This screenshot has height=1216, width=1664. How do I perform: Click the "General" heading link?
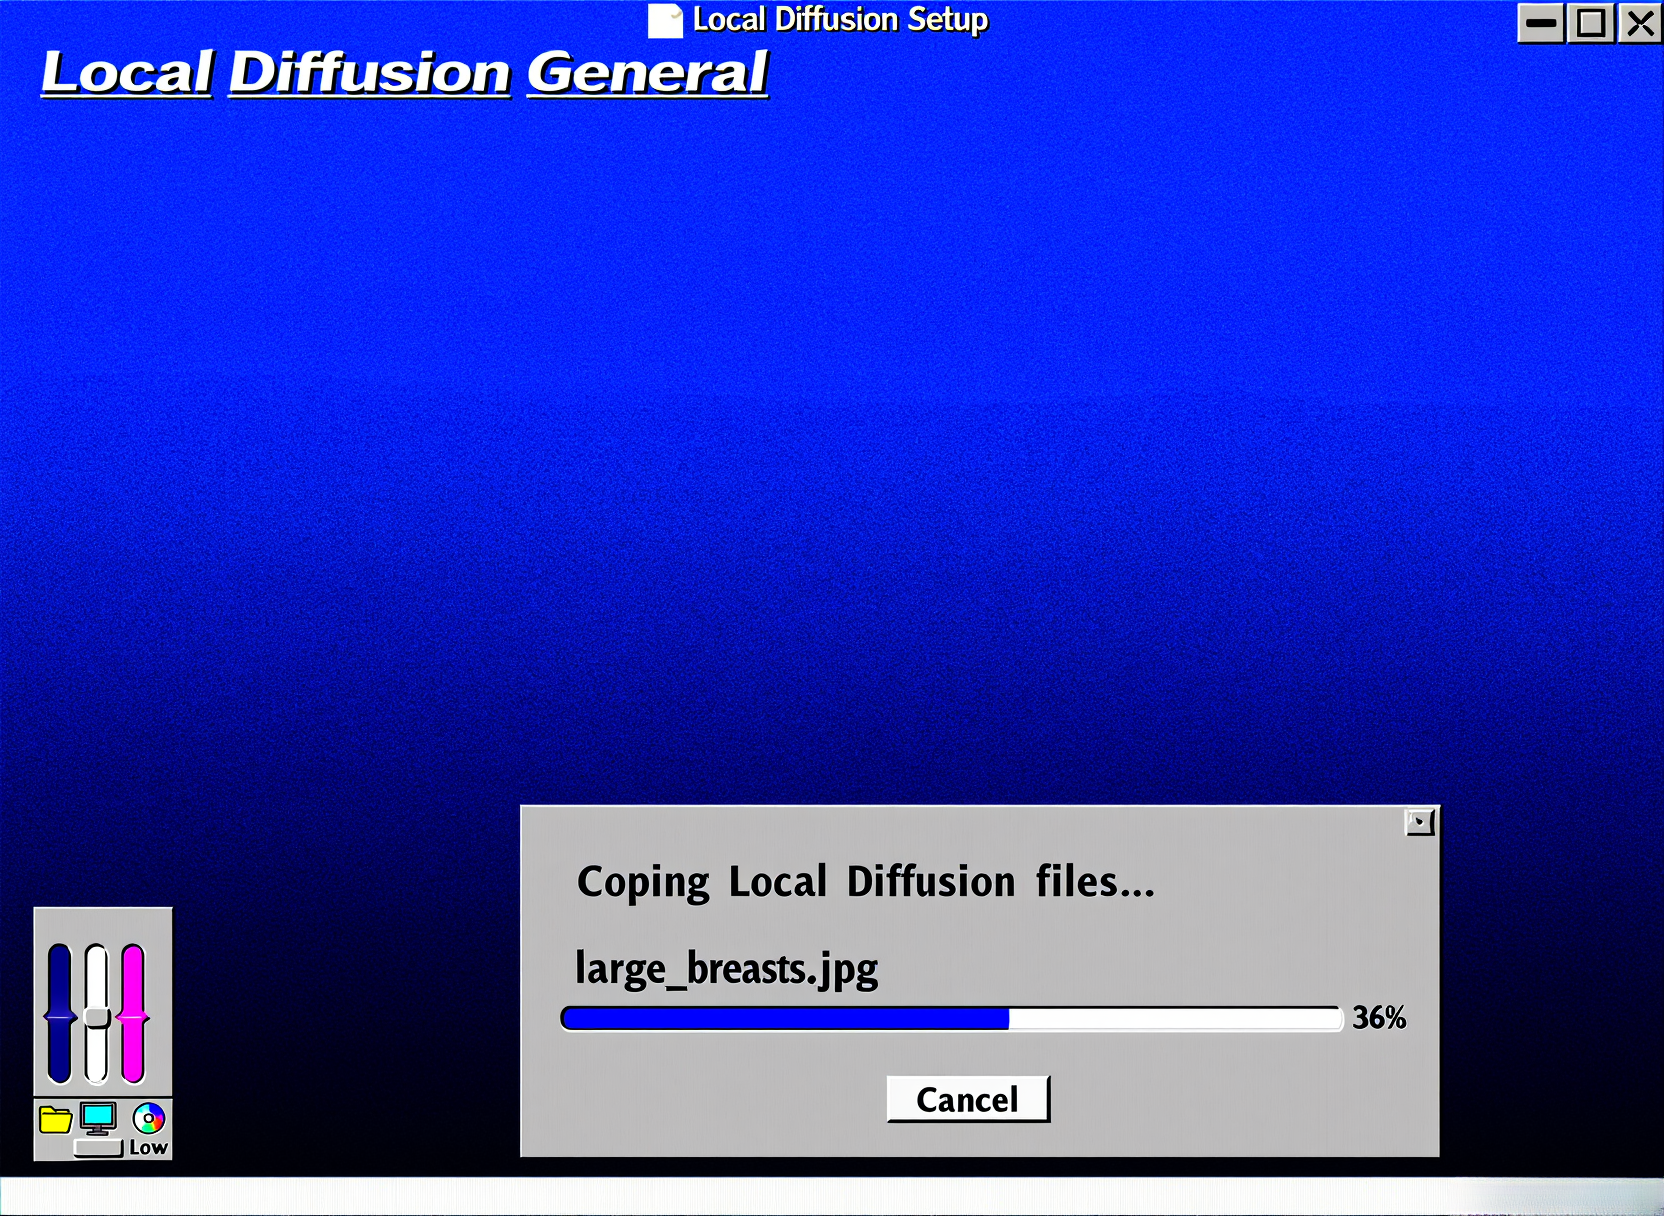(x=648, y=73)
